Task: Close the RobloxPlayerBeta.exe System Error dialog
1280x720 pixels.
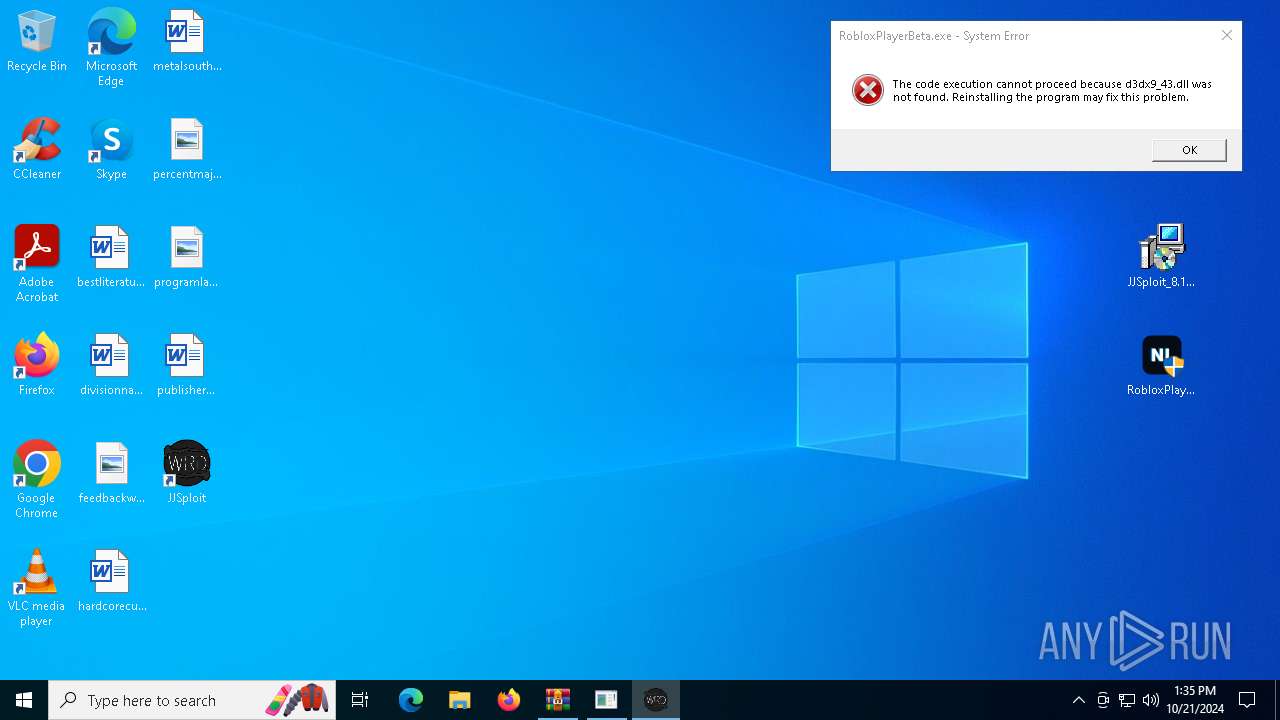Action: click(x=1227, y=35)
